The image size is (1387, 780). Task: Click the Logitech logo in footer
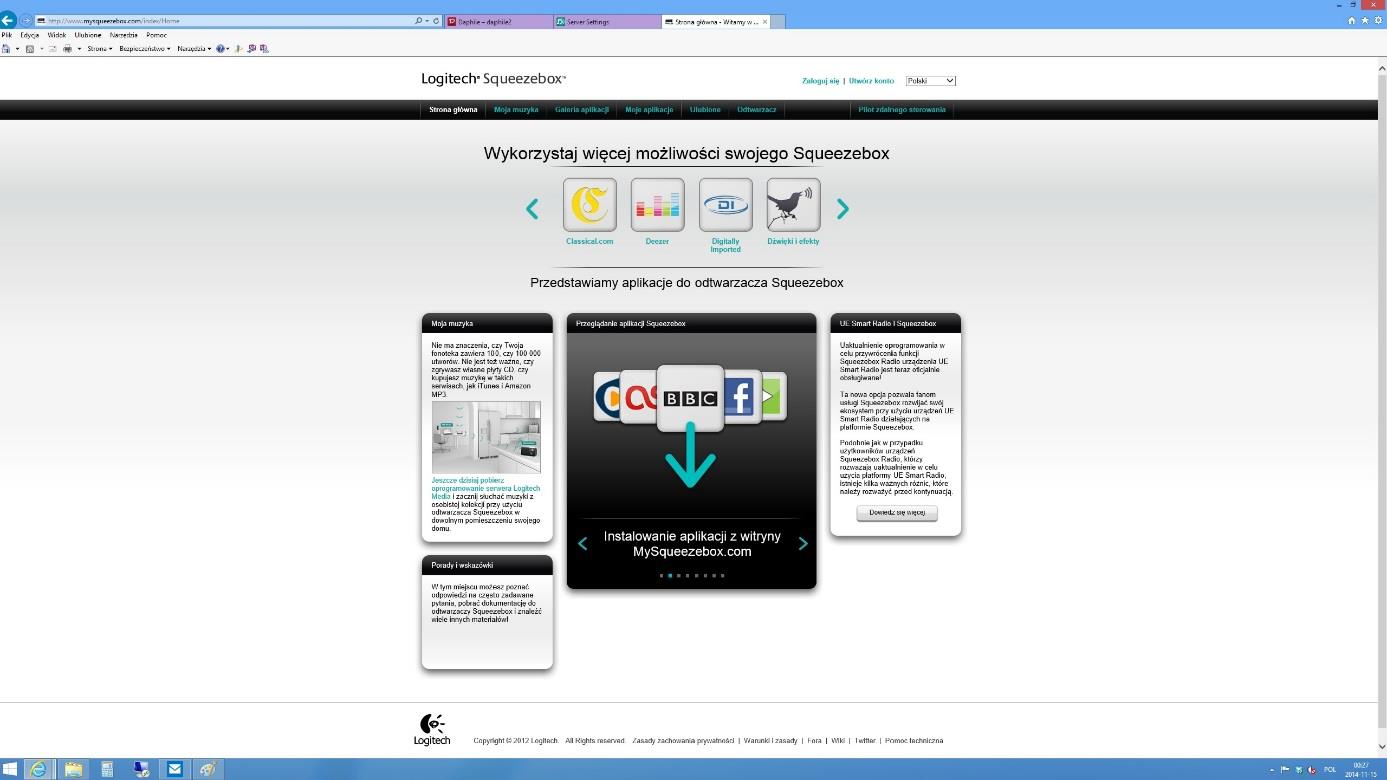coord(432,729)
